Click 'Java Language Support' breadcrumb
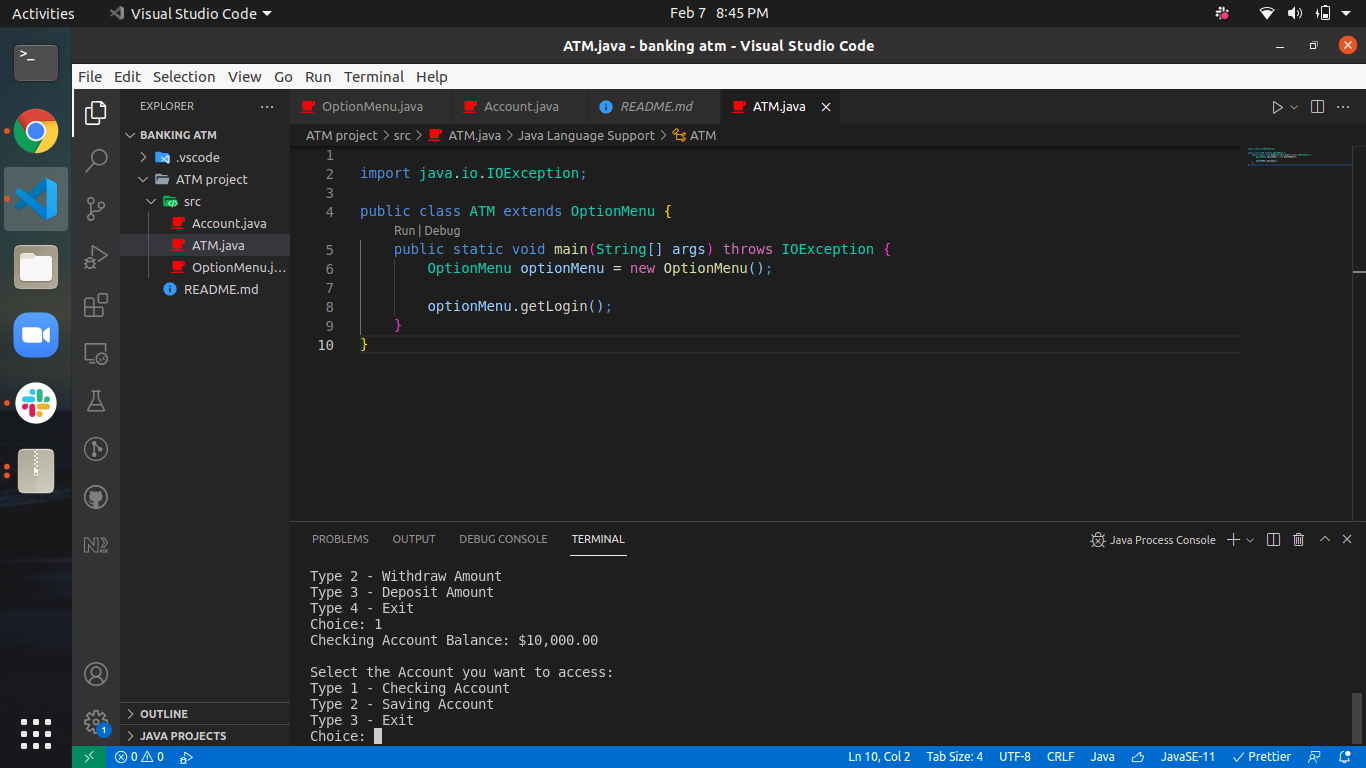Screen dimensions: 1366x768 coord(586,135)
